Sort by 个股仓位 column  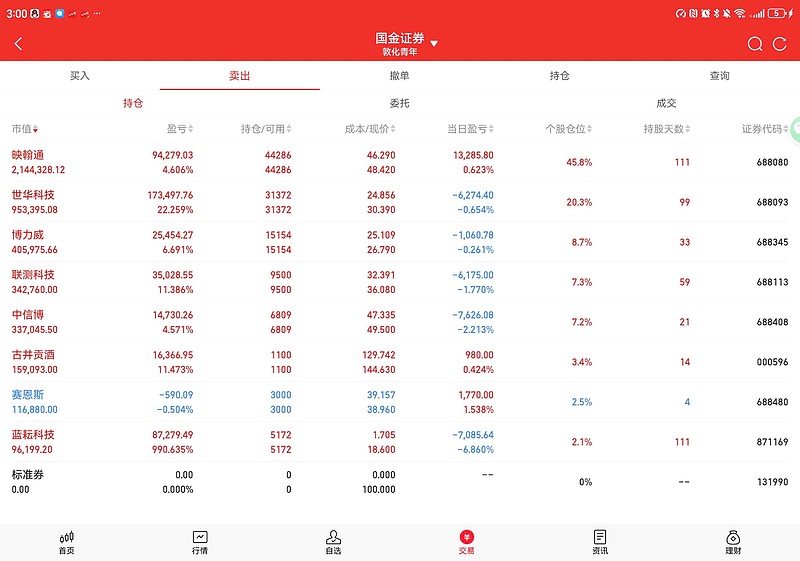click(x=568, y=129)
